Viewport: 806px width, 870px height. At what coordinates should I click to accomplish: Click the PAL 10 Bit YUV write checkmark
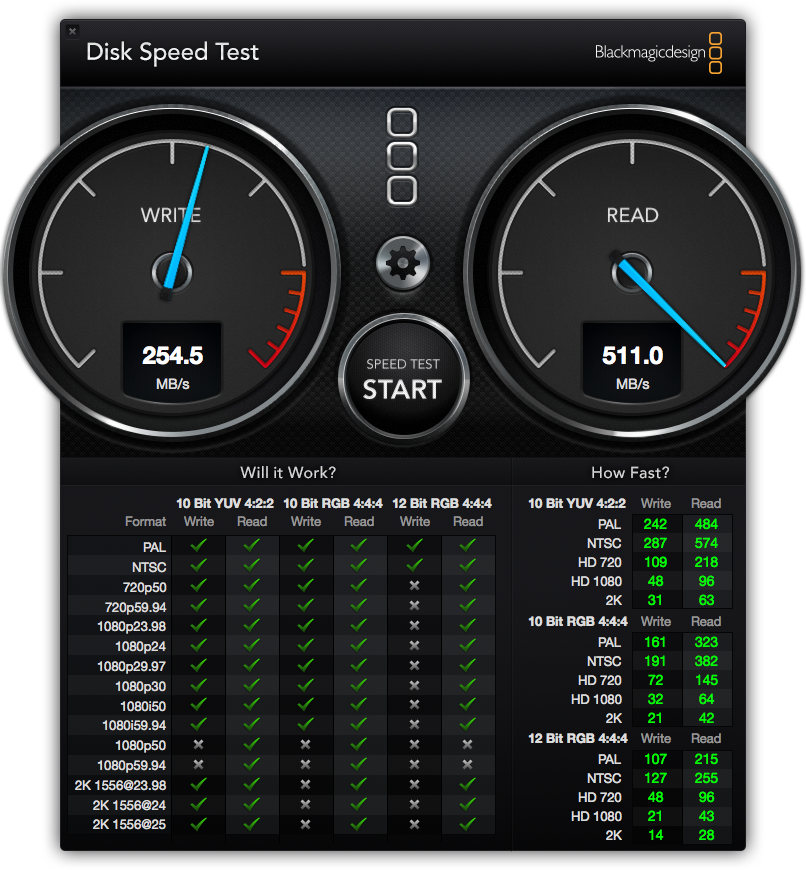198,545
